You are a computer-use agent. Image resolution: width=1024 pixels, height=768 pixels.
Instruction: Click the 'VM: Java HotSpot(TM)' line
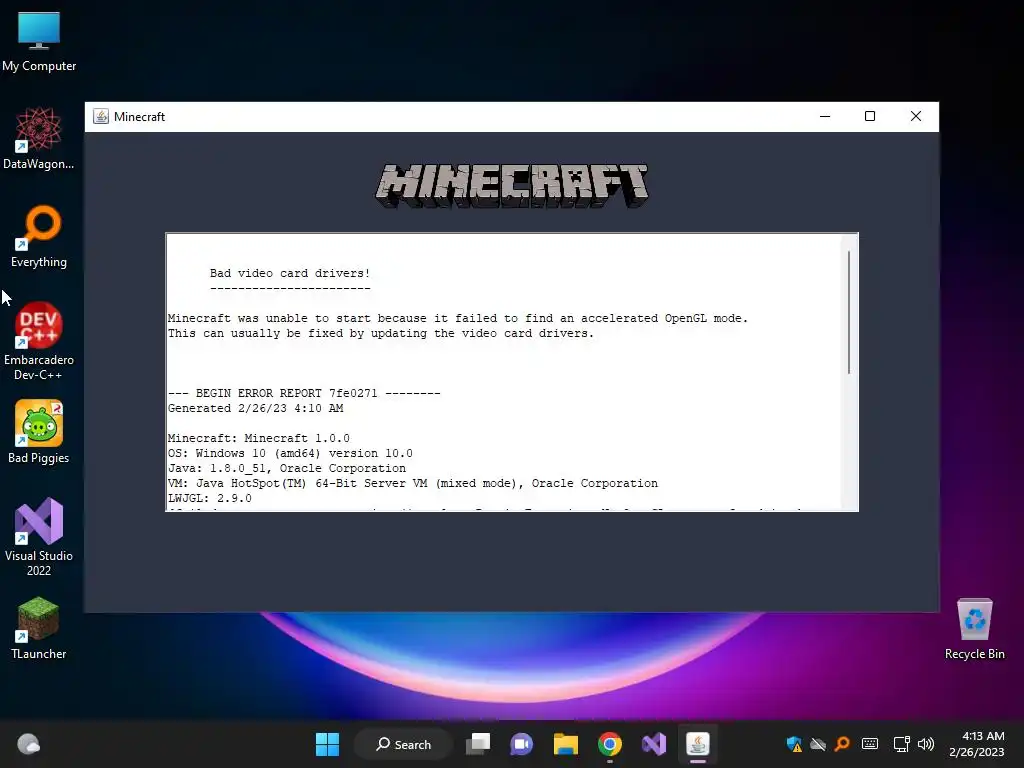tap(413, 483)
